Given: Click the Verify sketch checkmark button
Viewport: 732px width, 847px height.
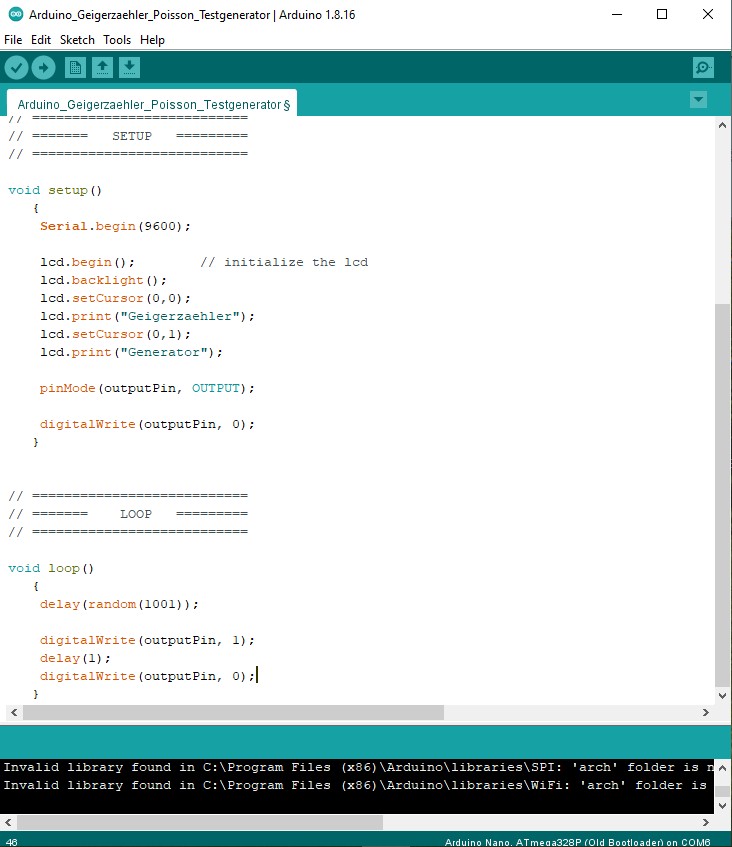Looking at the screenshot, I should click(x=16, y=68).
